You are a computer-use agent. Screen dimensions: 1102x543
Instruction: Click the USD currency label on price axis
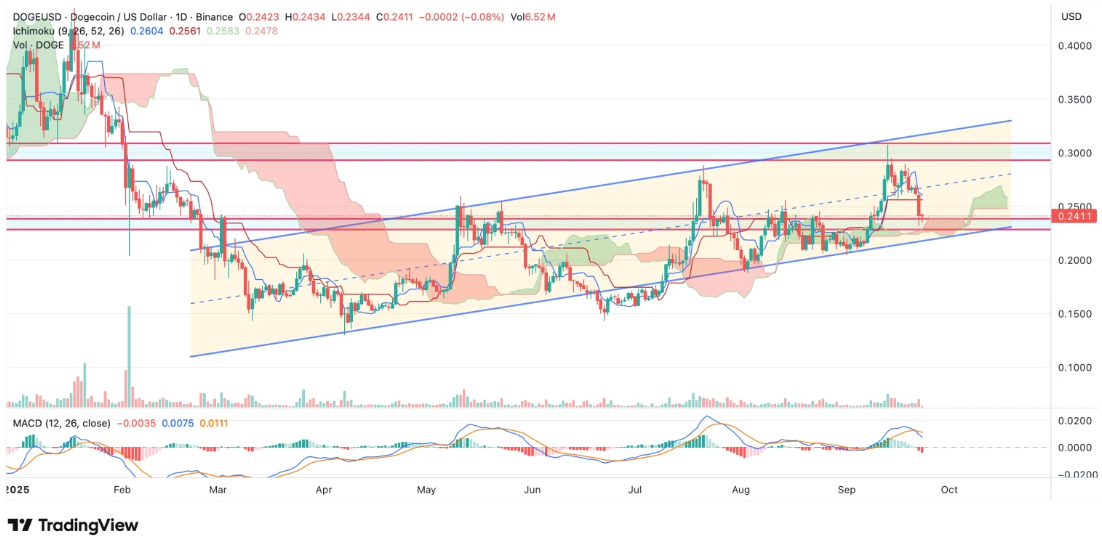coord(1071,17)
